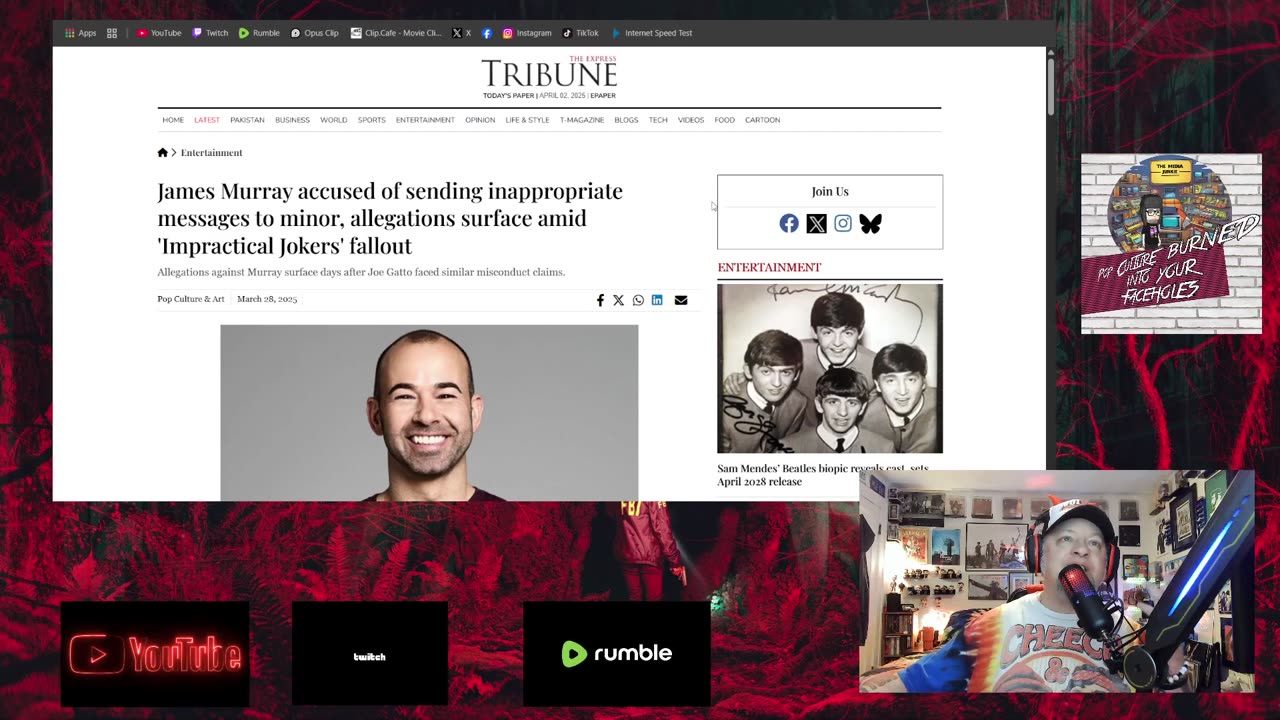Click the home icon in breadcrumb
The image size is (1280, 720).
click(162, 153)
